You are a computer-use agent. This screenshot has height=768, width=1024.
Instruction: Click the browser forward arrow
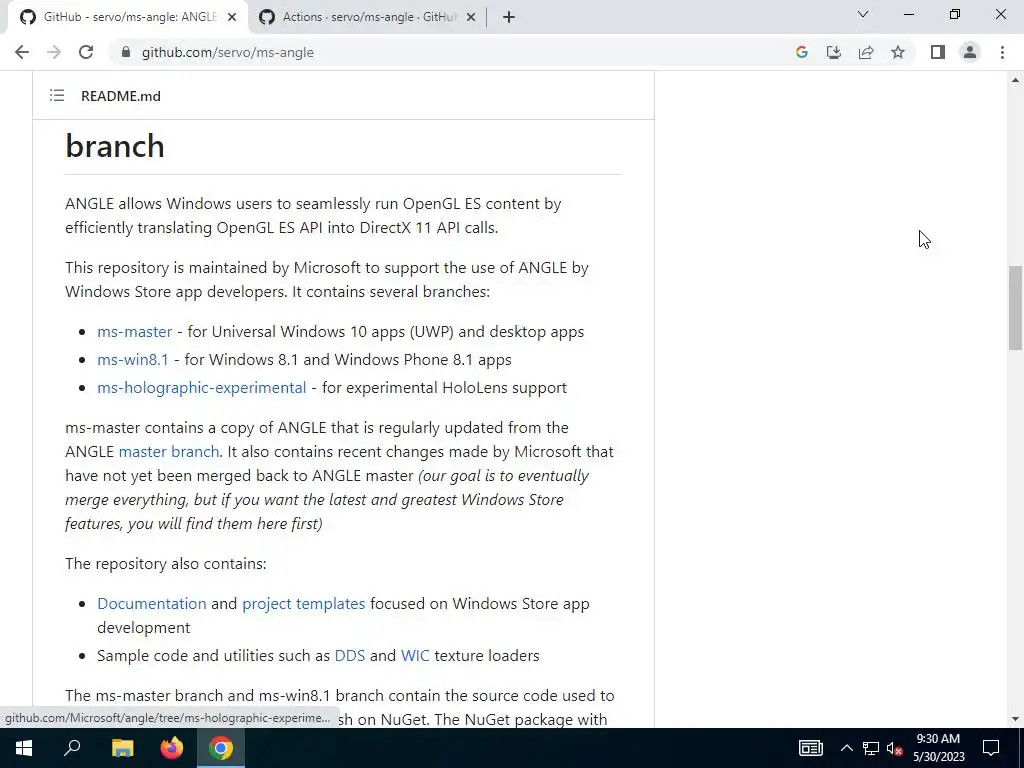(54, 52)
